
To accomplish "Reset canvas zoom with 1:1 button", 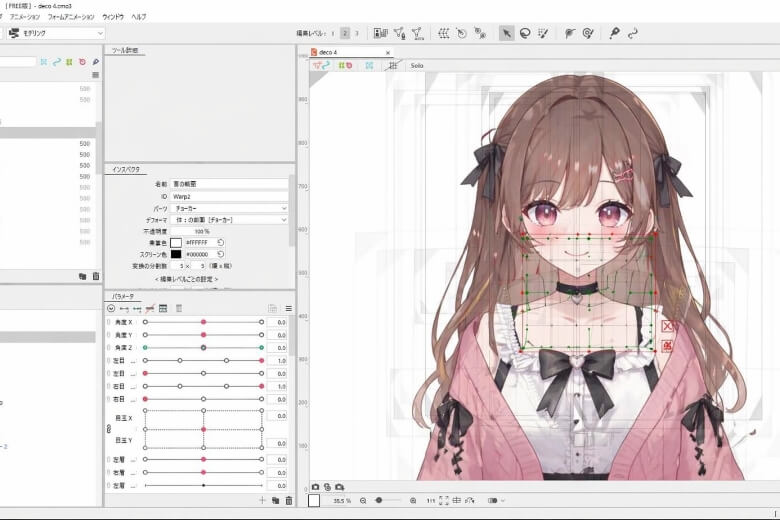I will click(x=431, y=501).
